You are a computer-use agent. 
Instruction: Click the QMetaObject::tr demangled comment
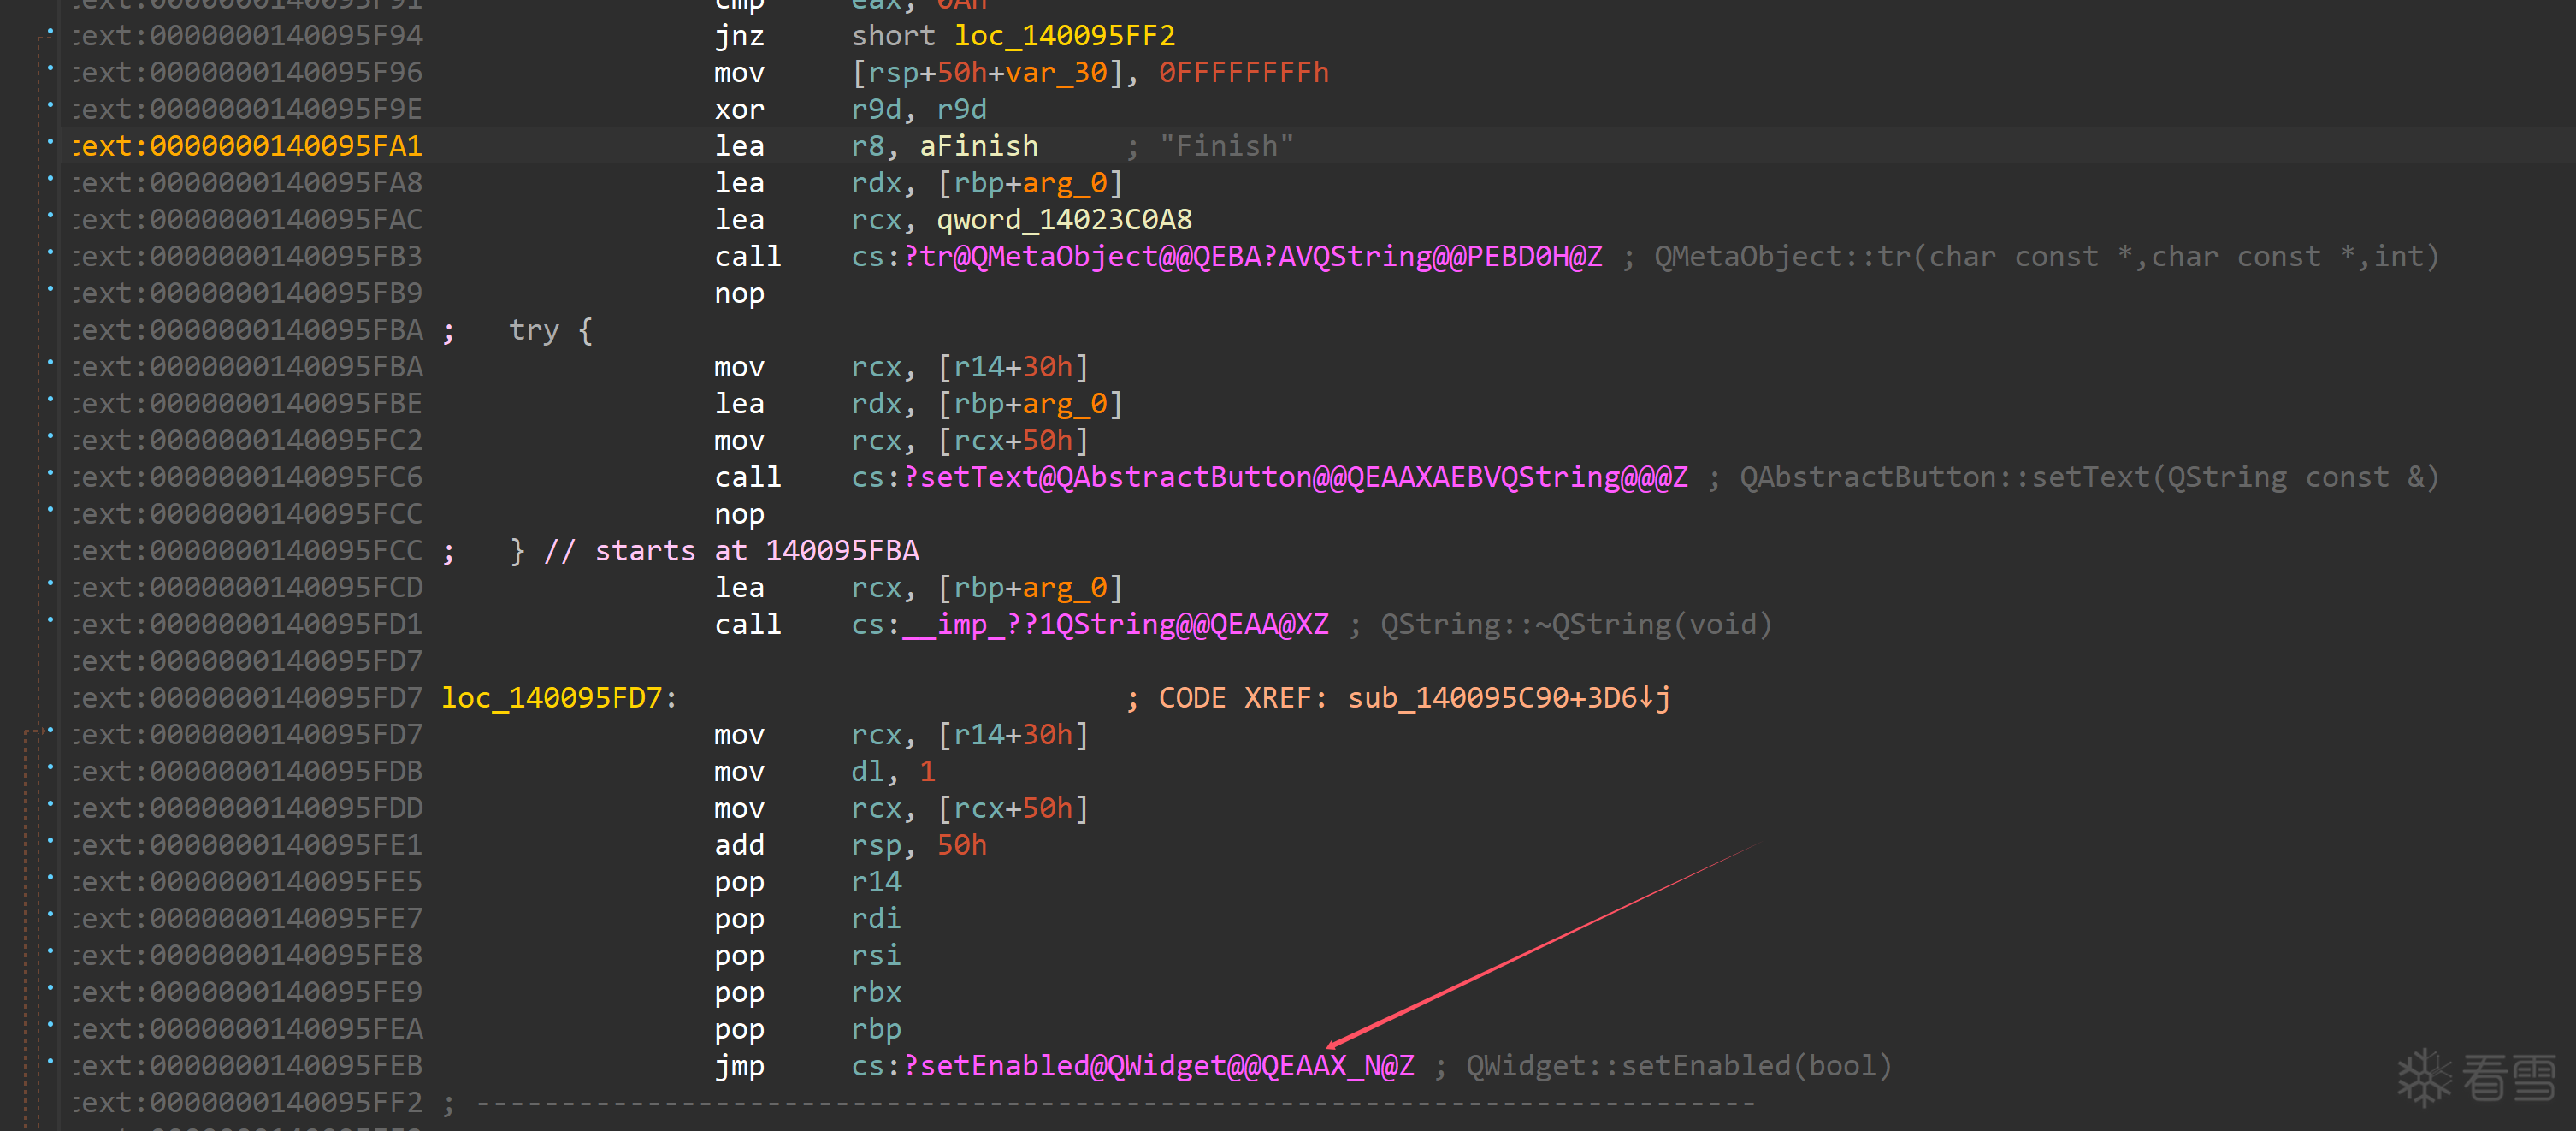point(2047,257)
